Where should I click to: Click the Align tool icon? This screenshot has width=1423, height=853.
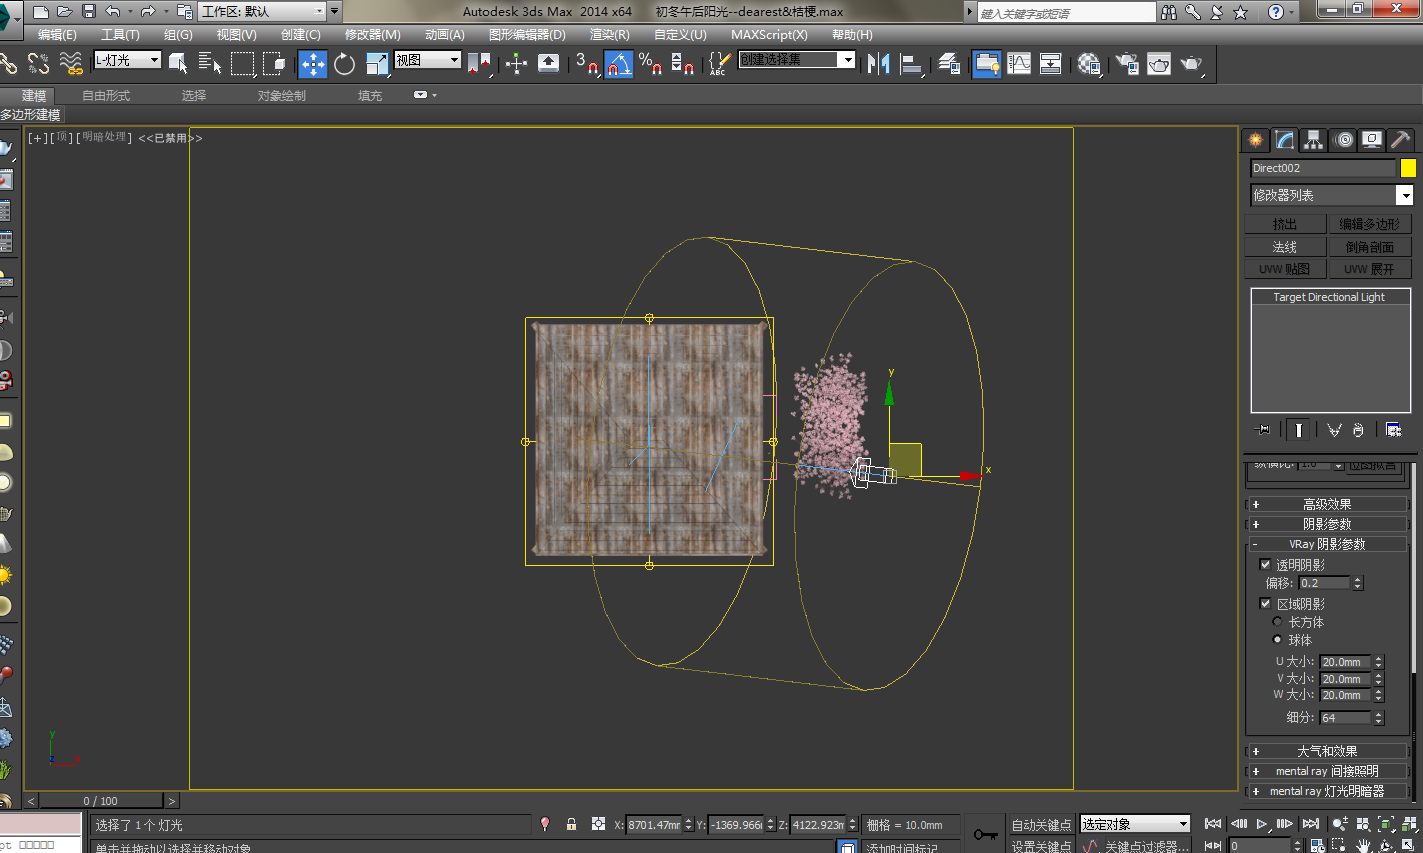pyautogui.click(x=911, y=64)
